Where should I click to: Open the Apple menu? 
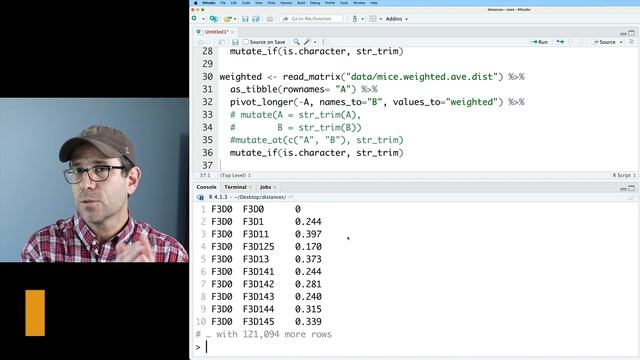[195, 3]
